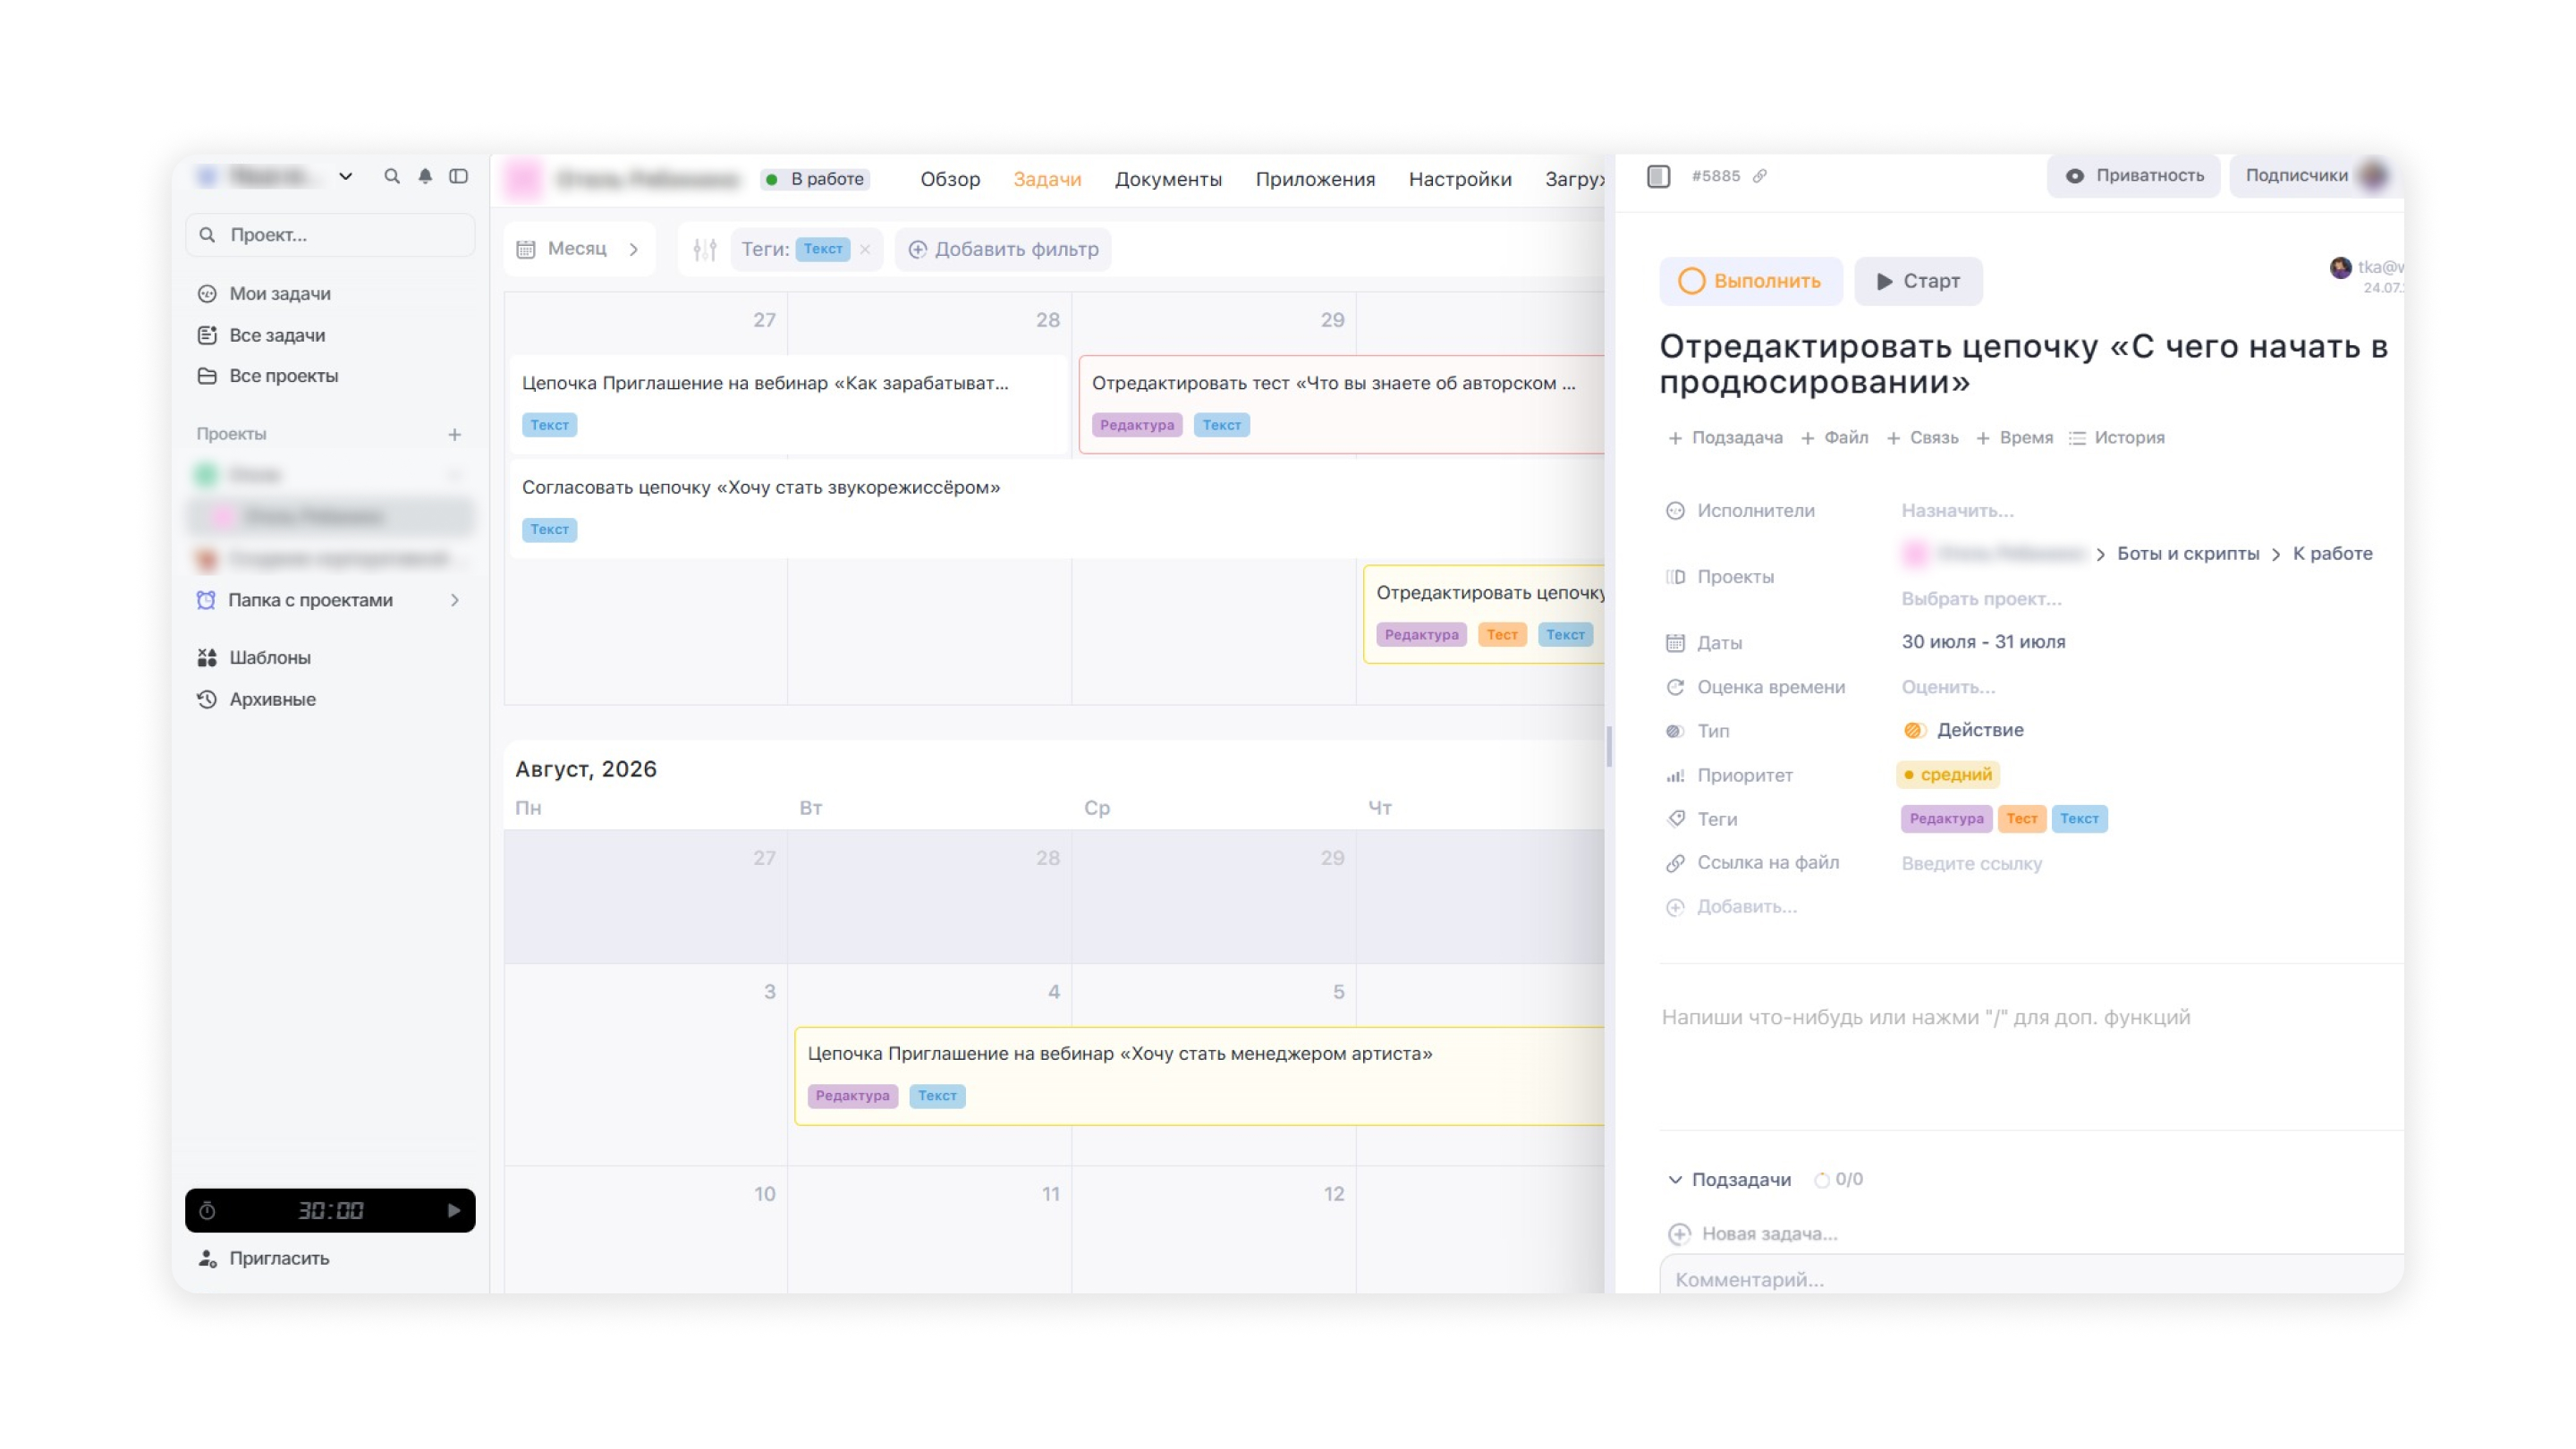Image resolution: width=2576 pixels, height=1449 pixels.
Task: Add a Связь to the task
Action: click(x=1923, y=438)
